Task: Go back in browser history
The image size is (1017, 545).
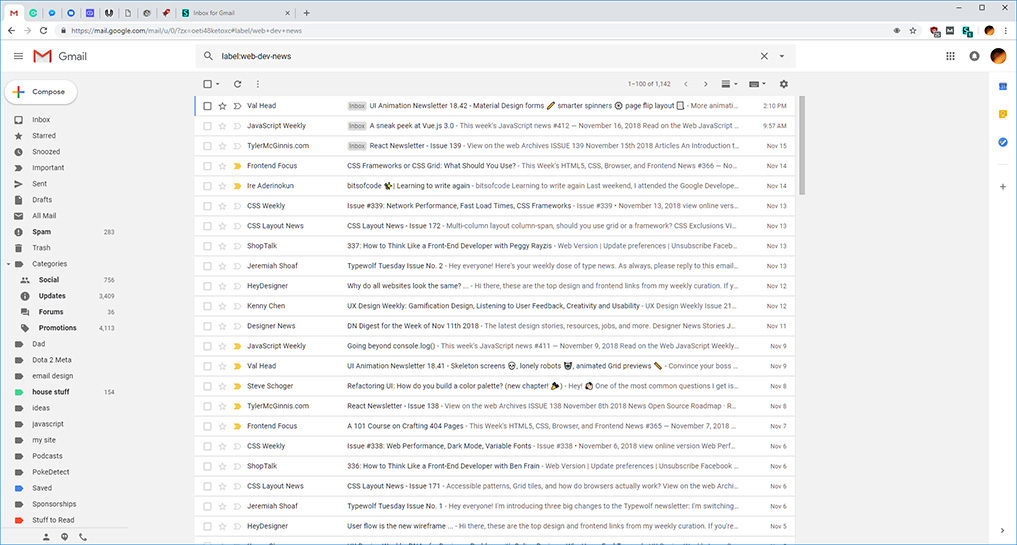Action: point(12,30)
